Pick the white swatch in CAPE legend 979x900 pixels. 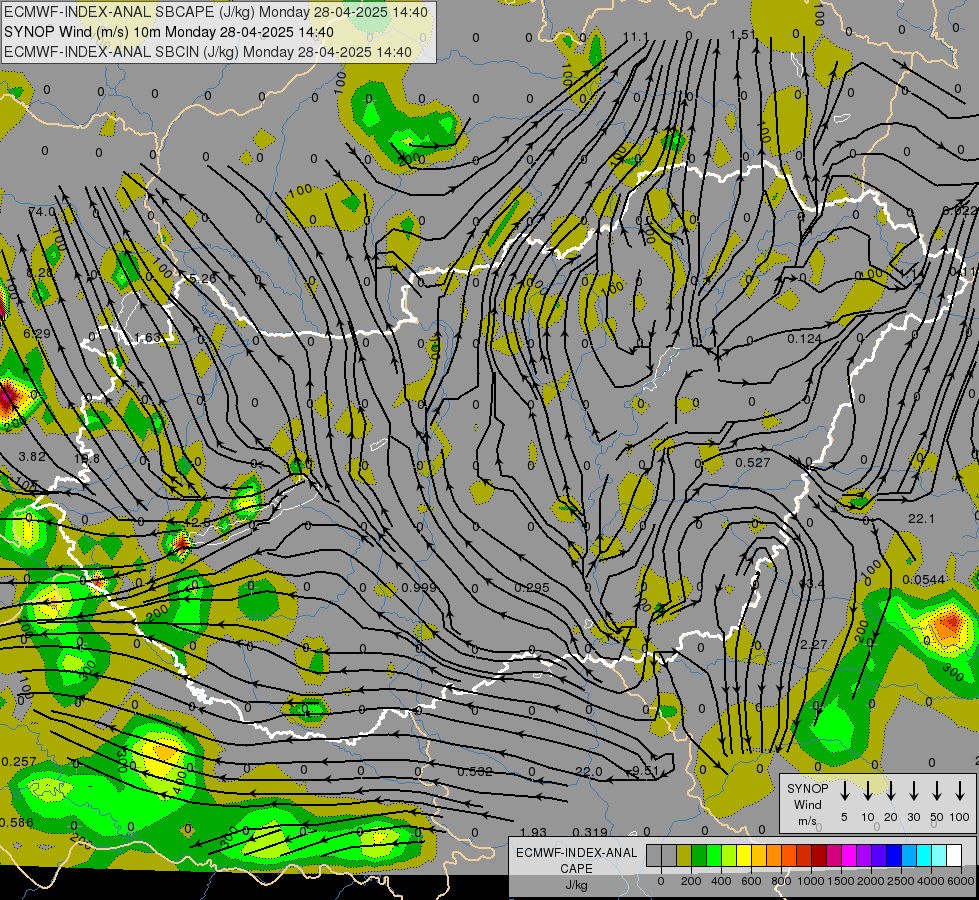(x=955, y=855)
